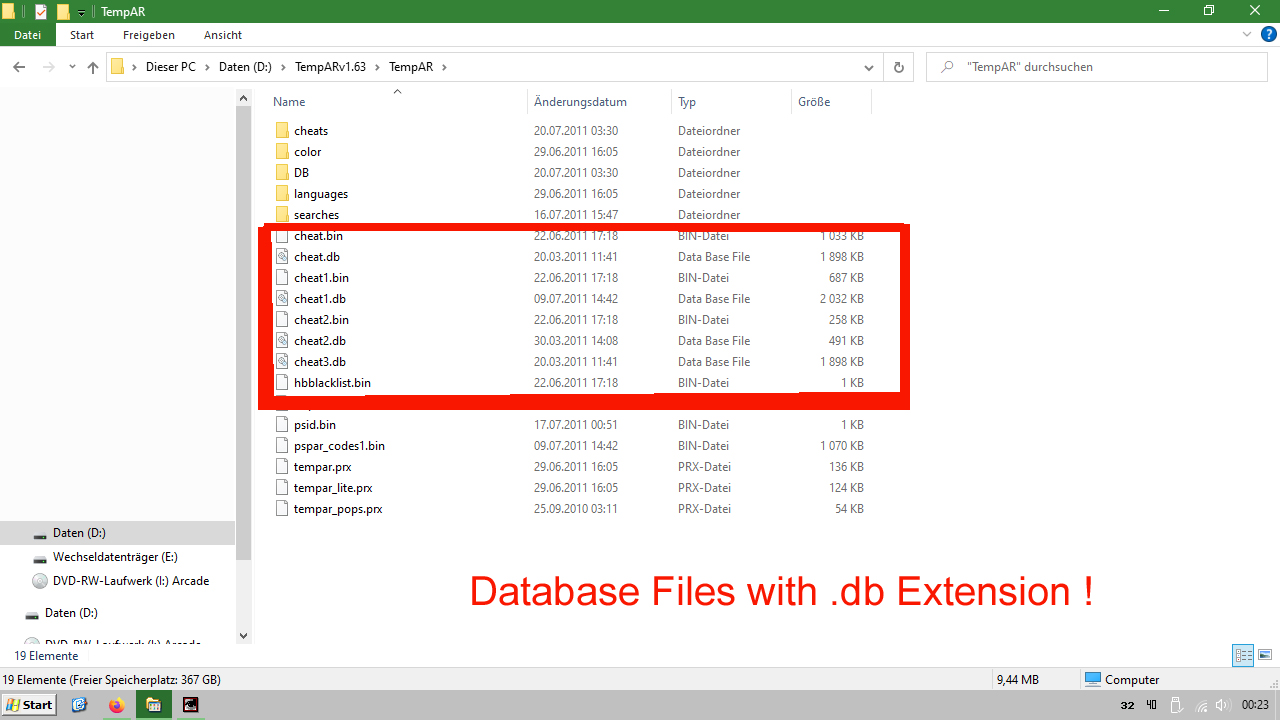The image size is (1280, 720).
Task: Select the file named cheat1.bin
Action: click(321, 278)
